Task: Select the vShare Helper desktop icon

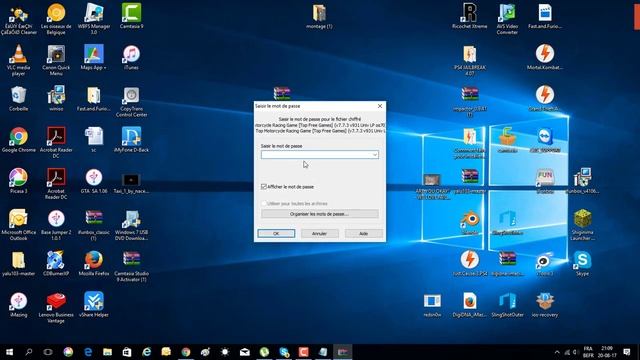Action: click(x=93, y=305)
